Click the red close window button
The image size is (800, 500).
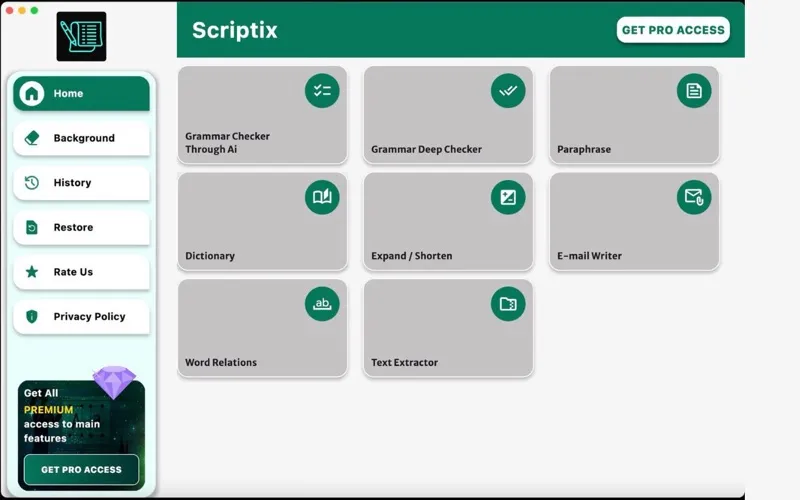tap(10, 10)
